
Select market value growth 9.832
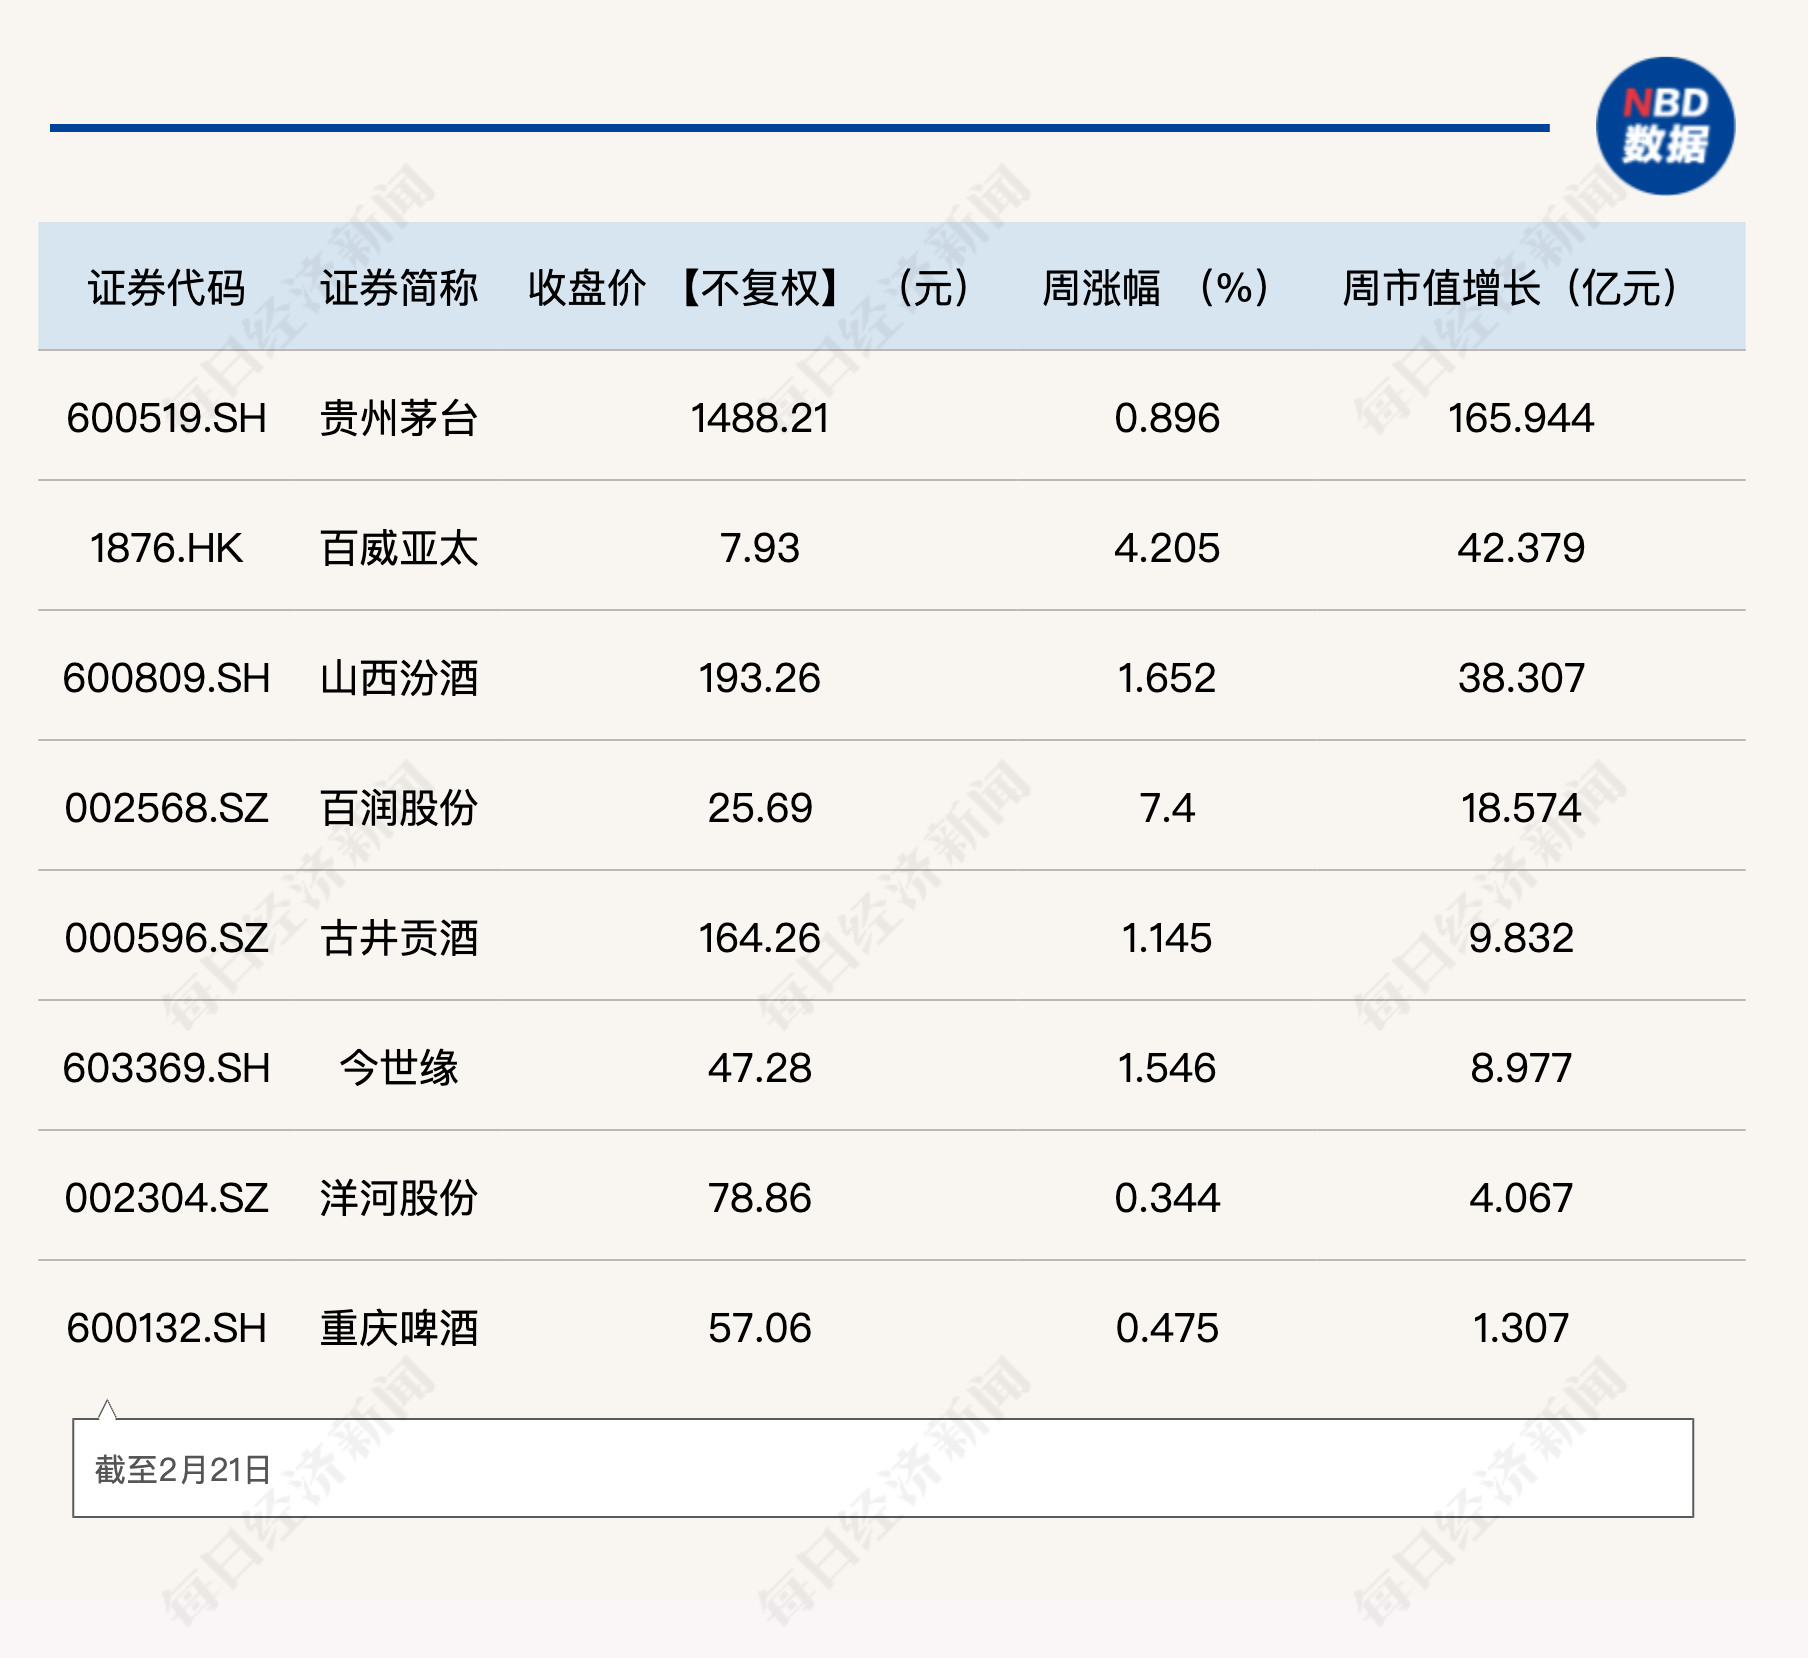(1521, 938)
